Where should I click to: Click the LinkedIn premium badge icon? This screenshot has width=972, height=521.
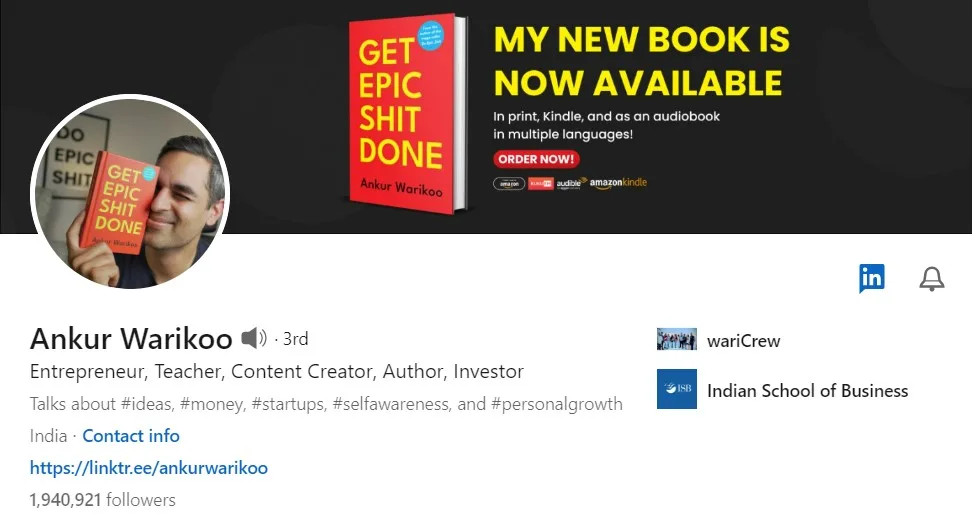871,278
